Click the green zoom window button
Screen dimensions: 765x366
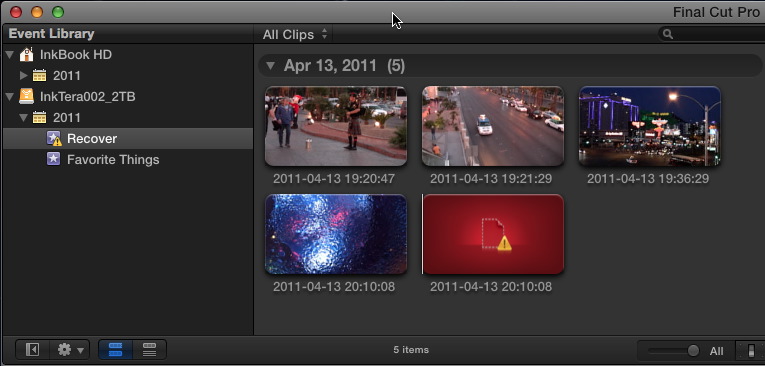[58, 12]
